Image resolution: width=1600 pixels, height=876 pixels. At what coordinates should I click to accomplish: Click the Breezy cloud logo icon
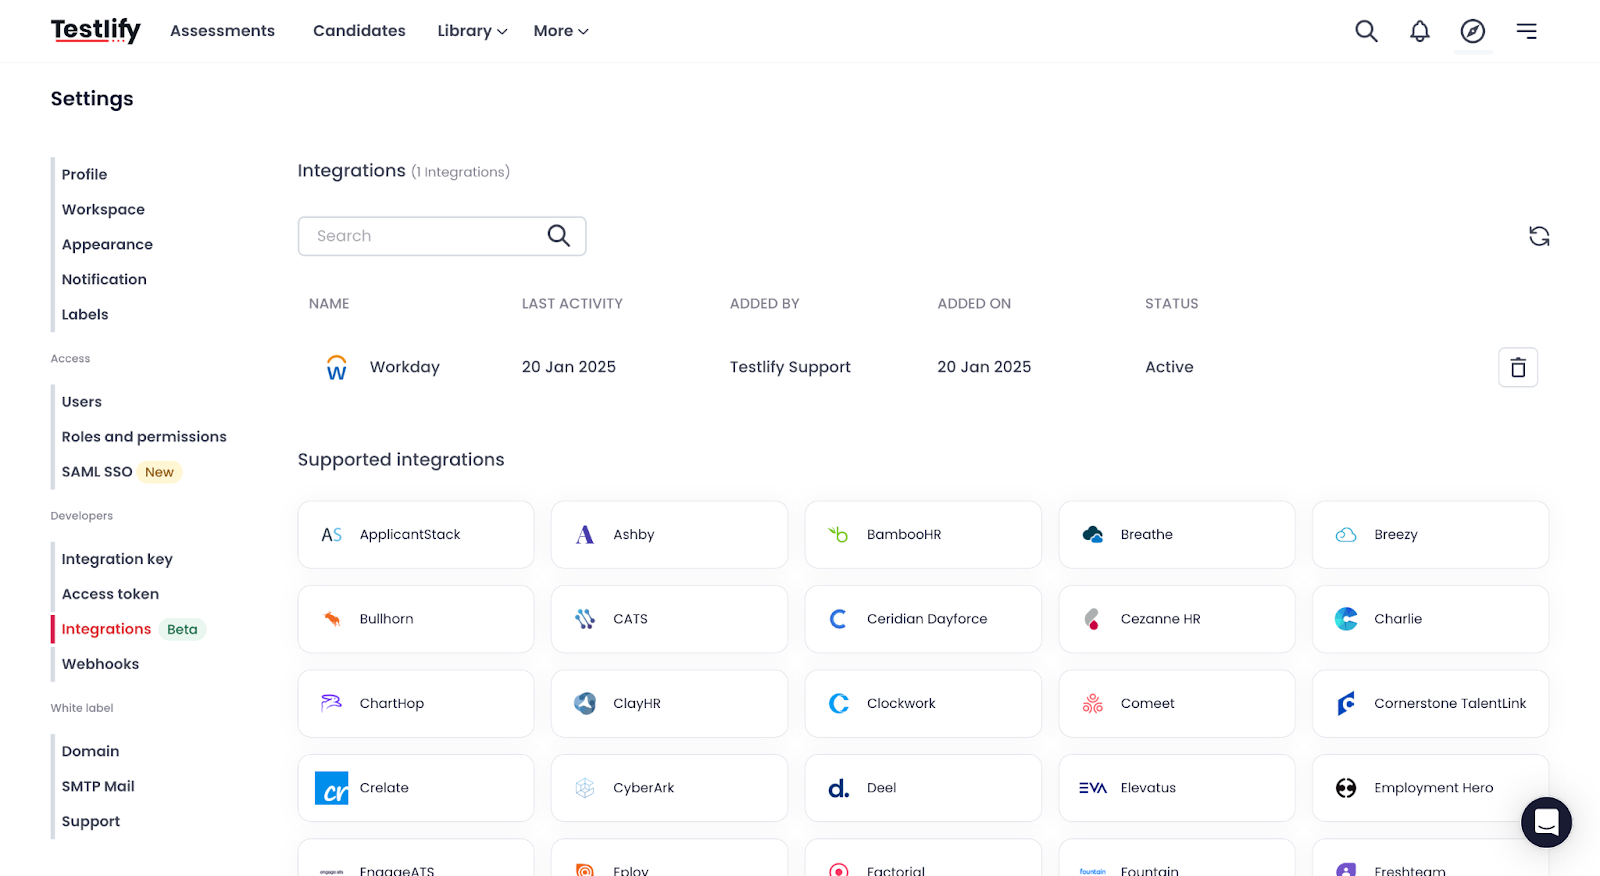(x=1346, y=535)
